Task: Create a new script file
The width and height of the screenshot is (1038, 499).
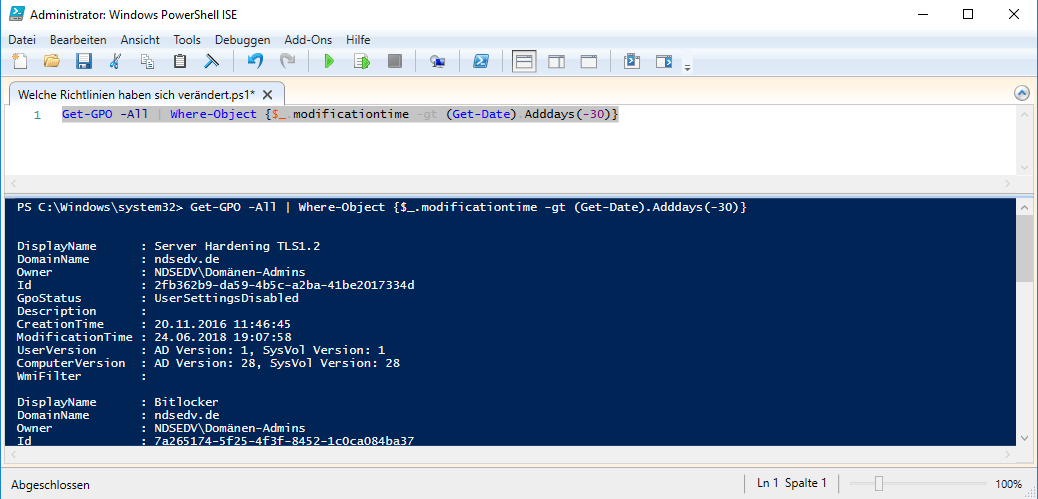Action: [20, 62]
